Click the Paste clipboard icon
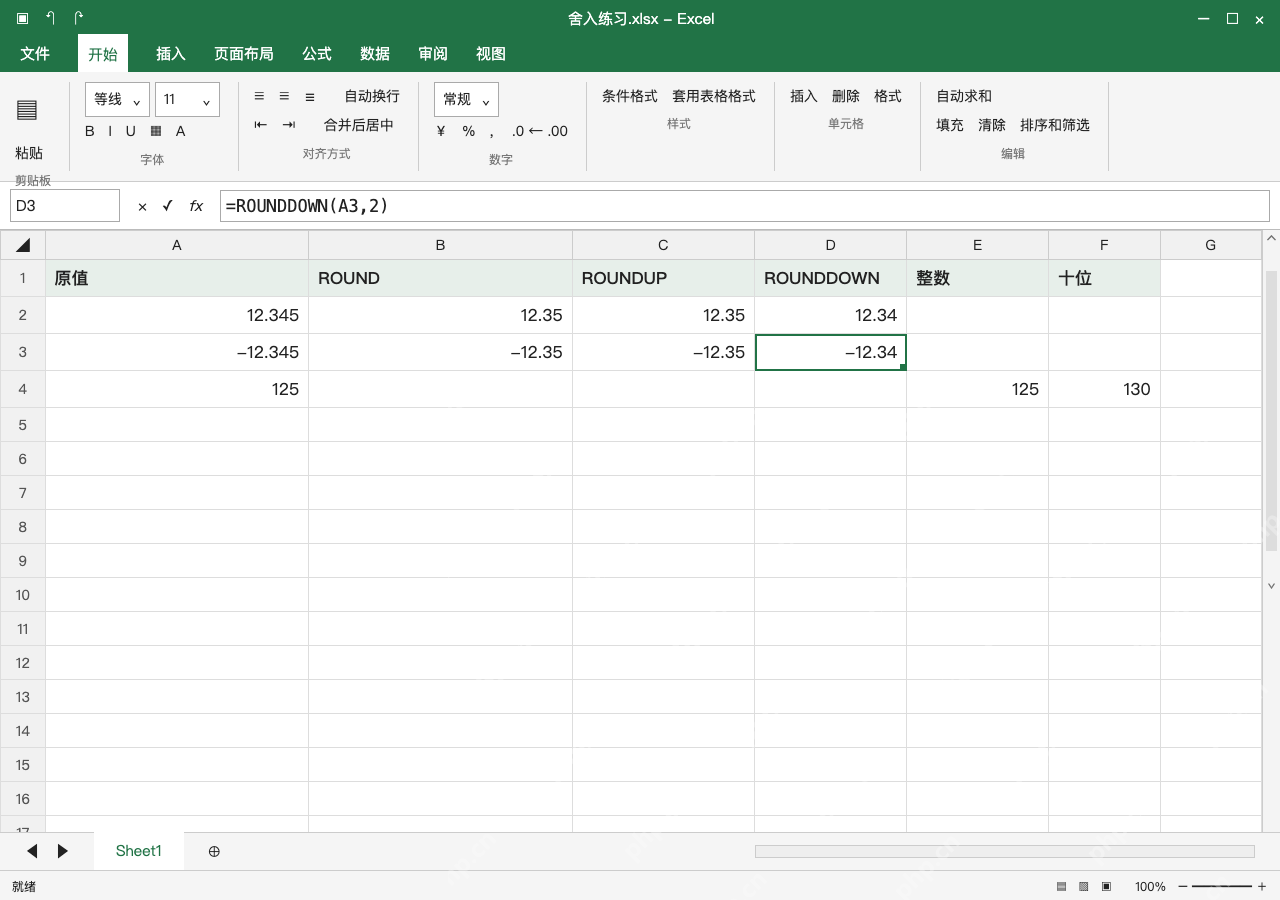 point(27,110)
